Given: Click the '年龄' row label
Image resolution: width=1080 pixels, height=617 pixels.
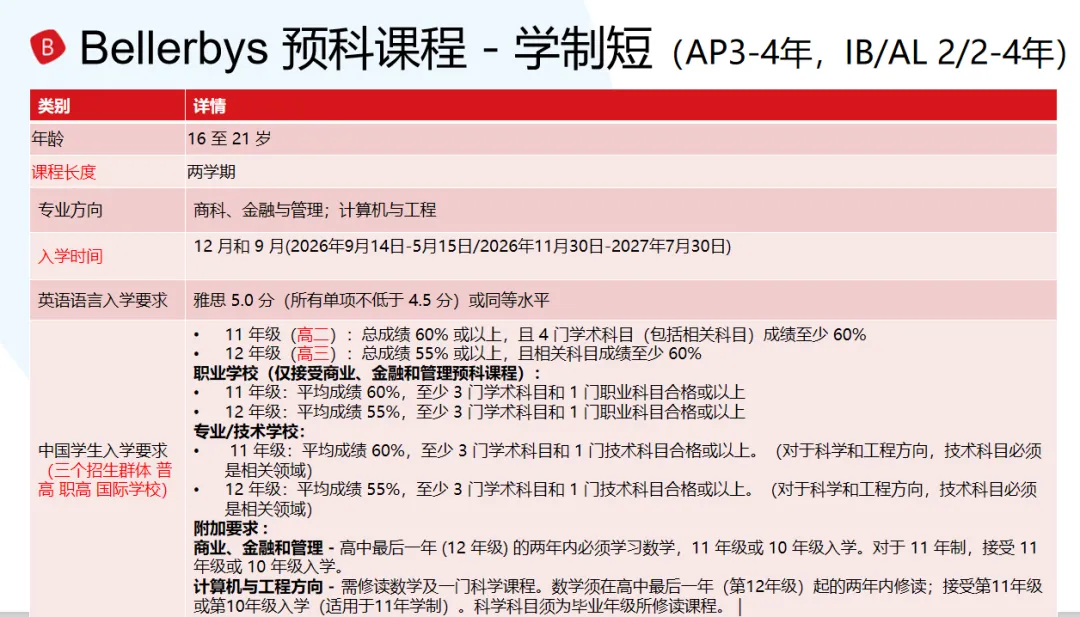Looking at the screenshot, I should [x=48, y=139].
